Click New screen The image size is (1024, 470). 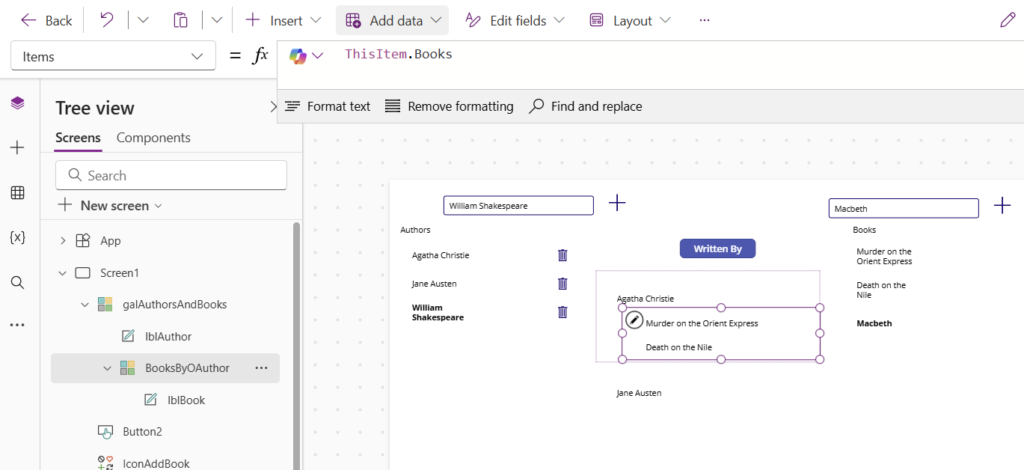point(111,206)
